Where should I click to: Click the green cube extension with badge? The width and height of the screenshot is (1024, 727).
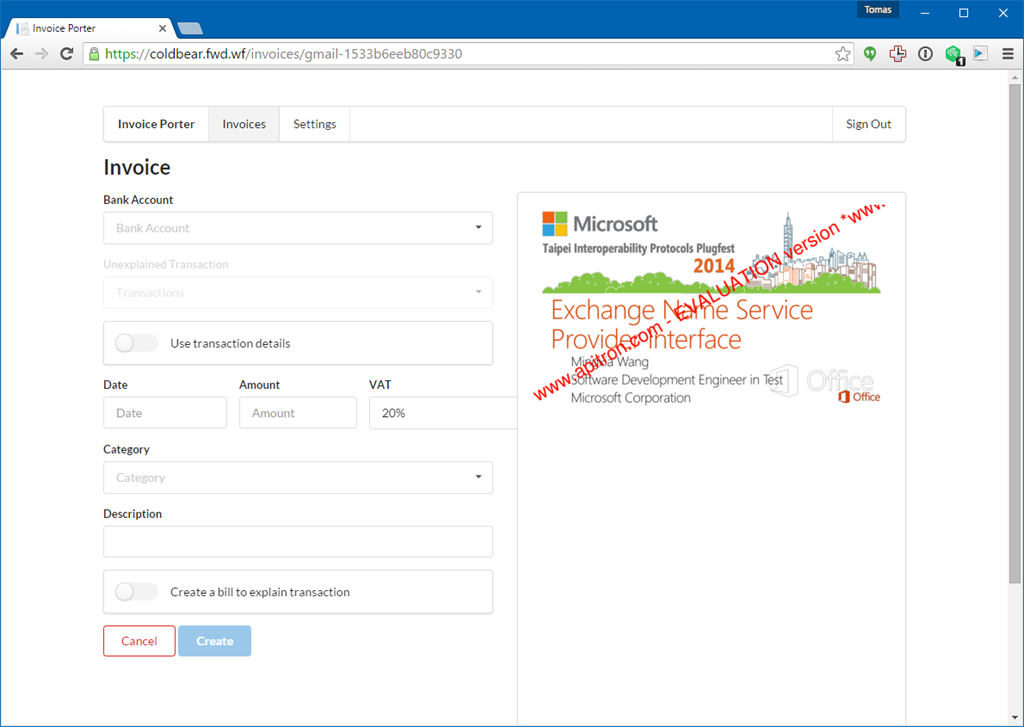click(953, 55)
